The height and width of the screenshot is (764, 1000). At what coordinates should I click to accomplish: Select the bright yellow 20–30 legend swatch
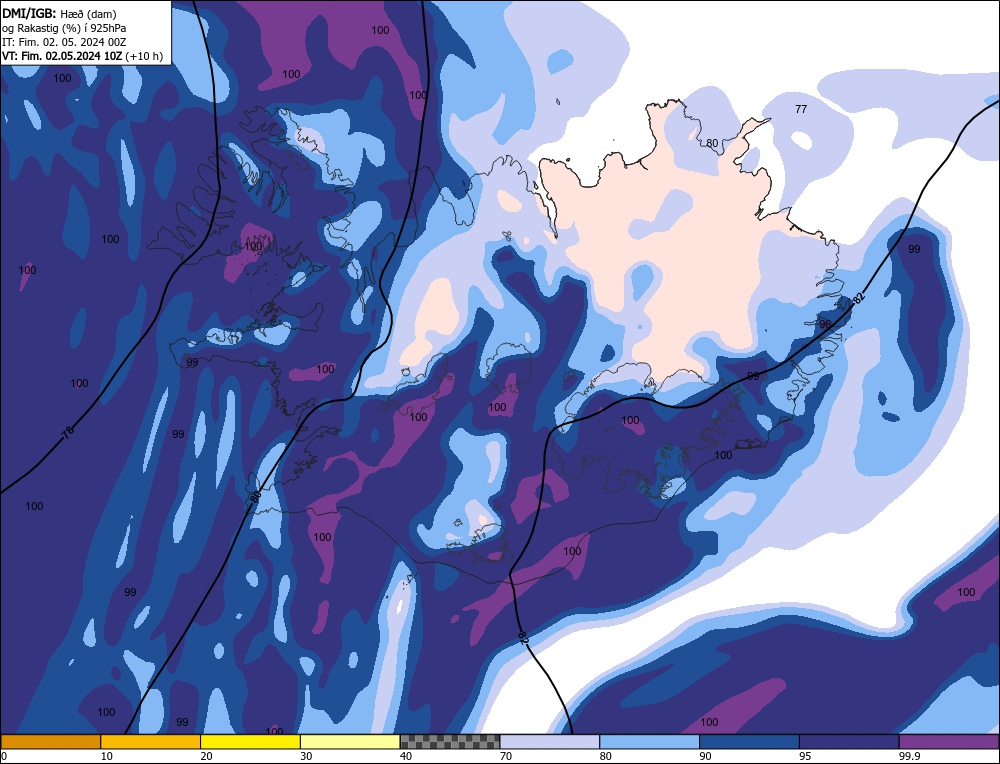pos(250,742)
